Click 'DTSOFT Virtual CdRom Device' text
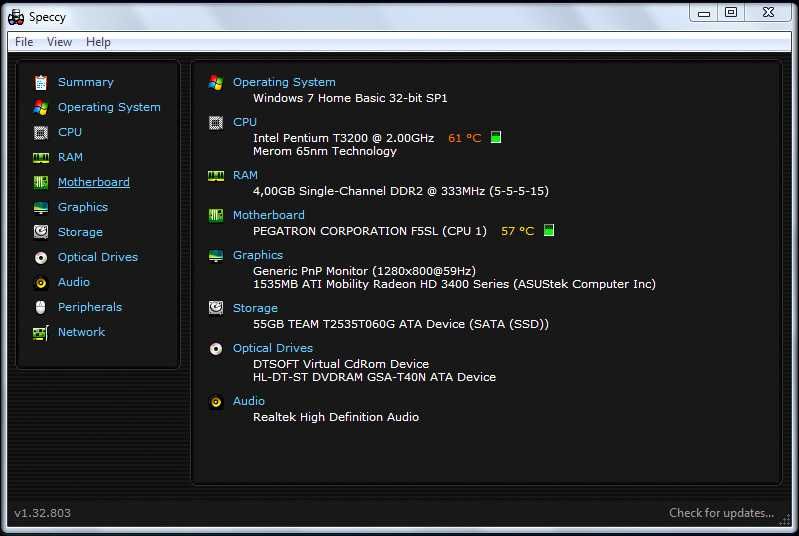Viewport: 799px width, 536px height. click(x=341, y=364)
